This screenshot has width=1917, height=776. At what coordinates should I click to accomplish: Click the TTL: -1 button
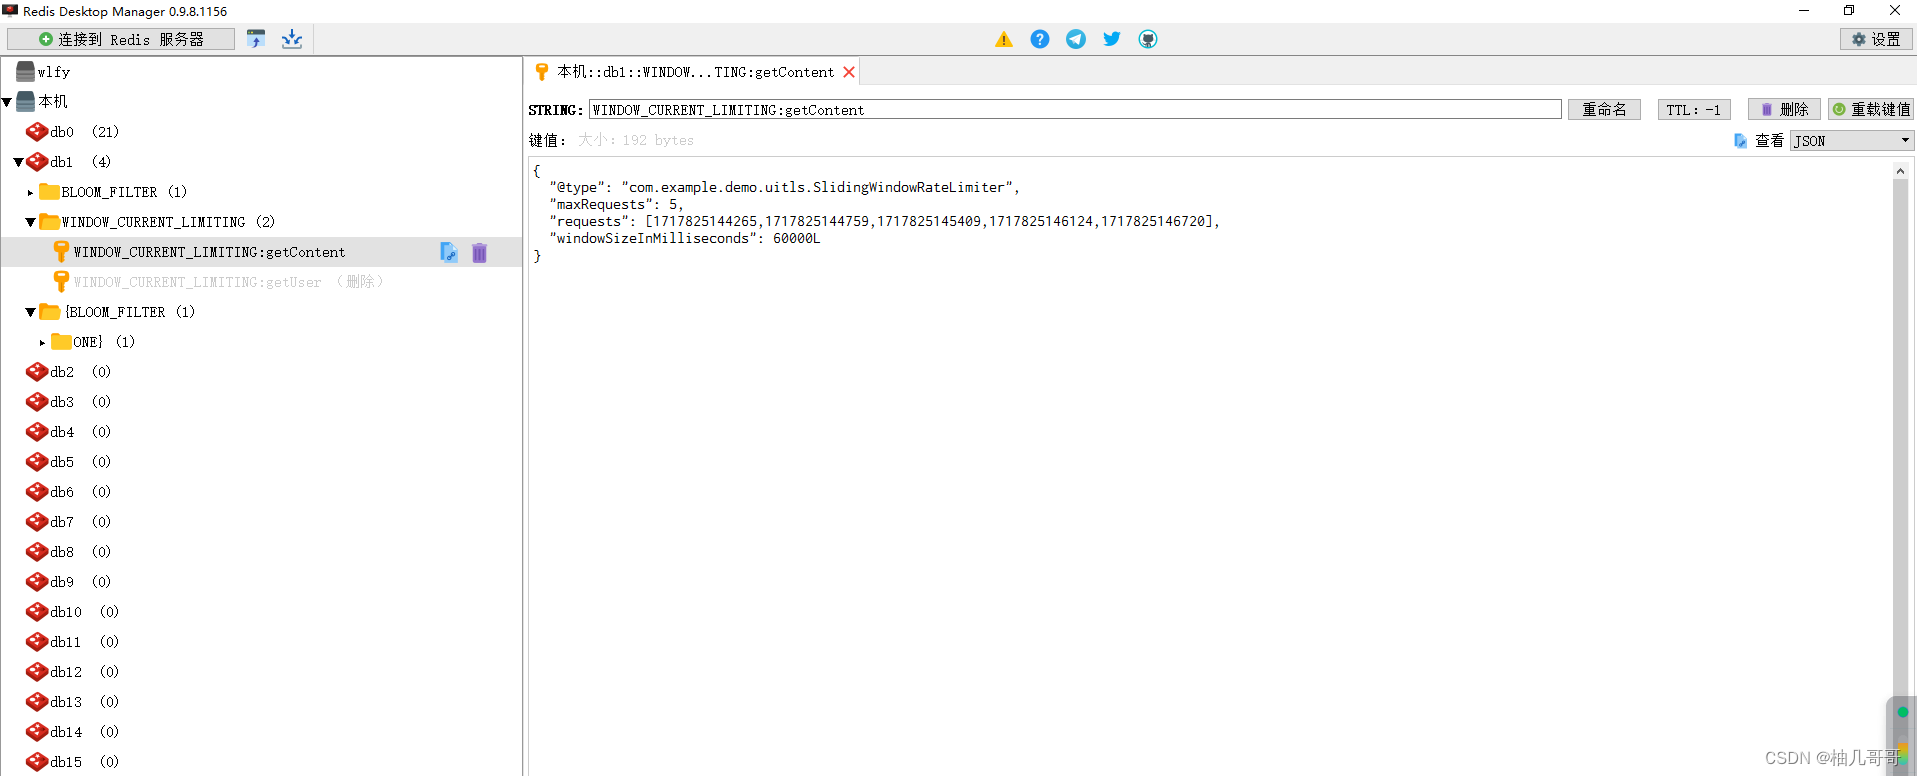point(1693,110)
